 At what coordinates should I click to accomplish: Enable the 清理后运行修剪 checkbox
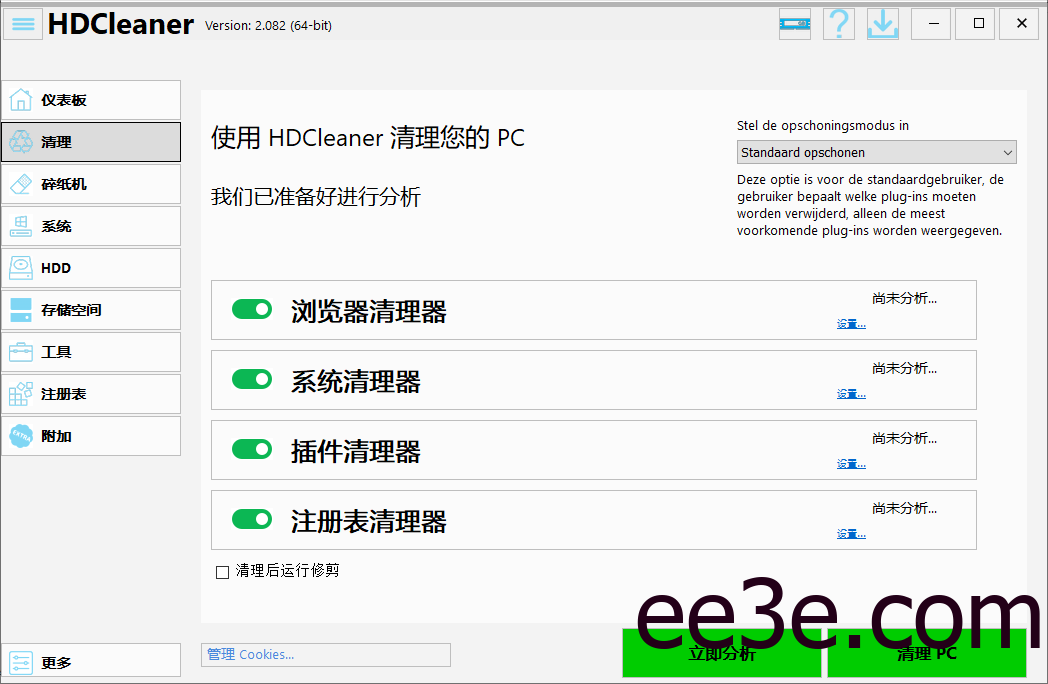click(x=221, y=570)
